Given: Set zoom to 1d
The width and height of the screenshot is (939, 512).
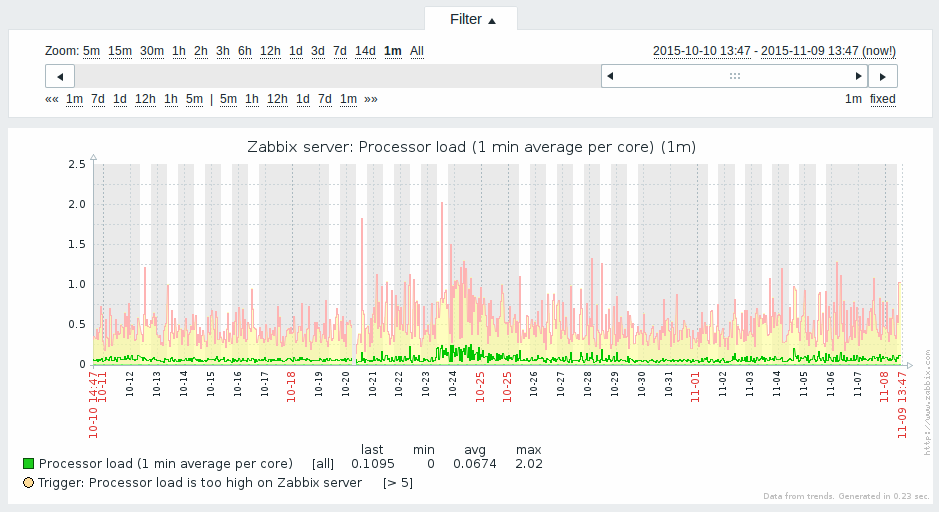Looking at the screenshot, I should (x=296, y=51).
